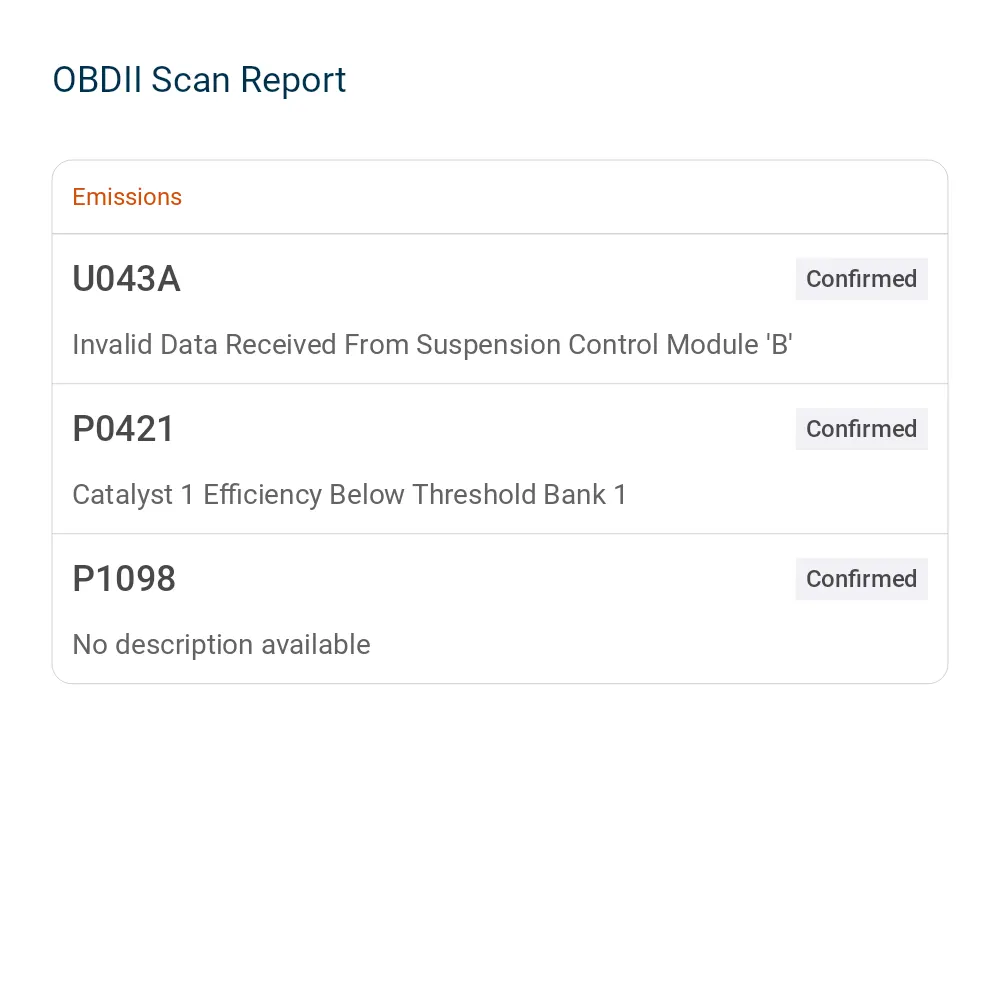Click the phrase Suspension Control Module 'B'

pos(604,344)
